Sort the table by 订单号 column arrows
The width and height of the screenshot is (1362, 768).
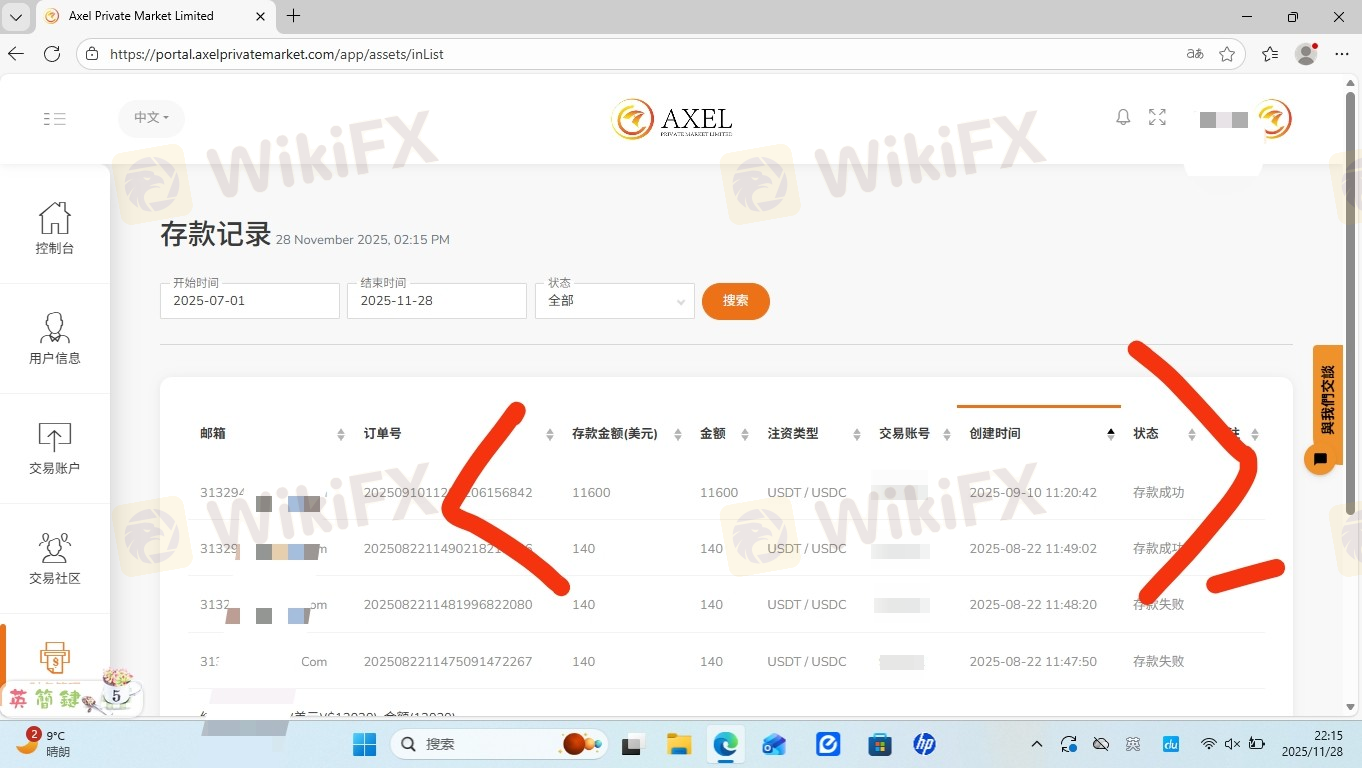[550, 434]
